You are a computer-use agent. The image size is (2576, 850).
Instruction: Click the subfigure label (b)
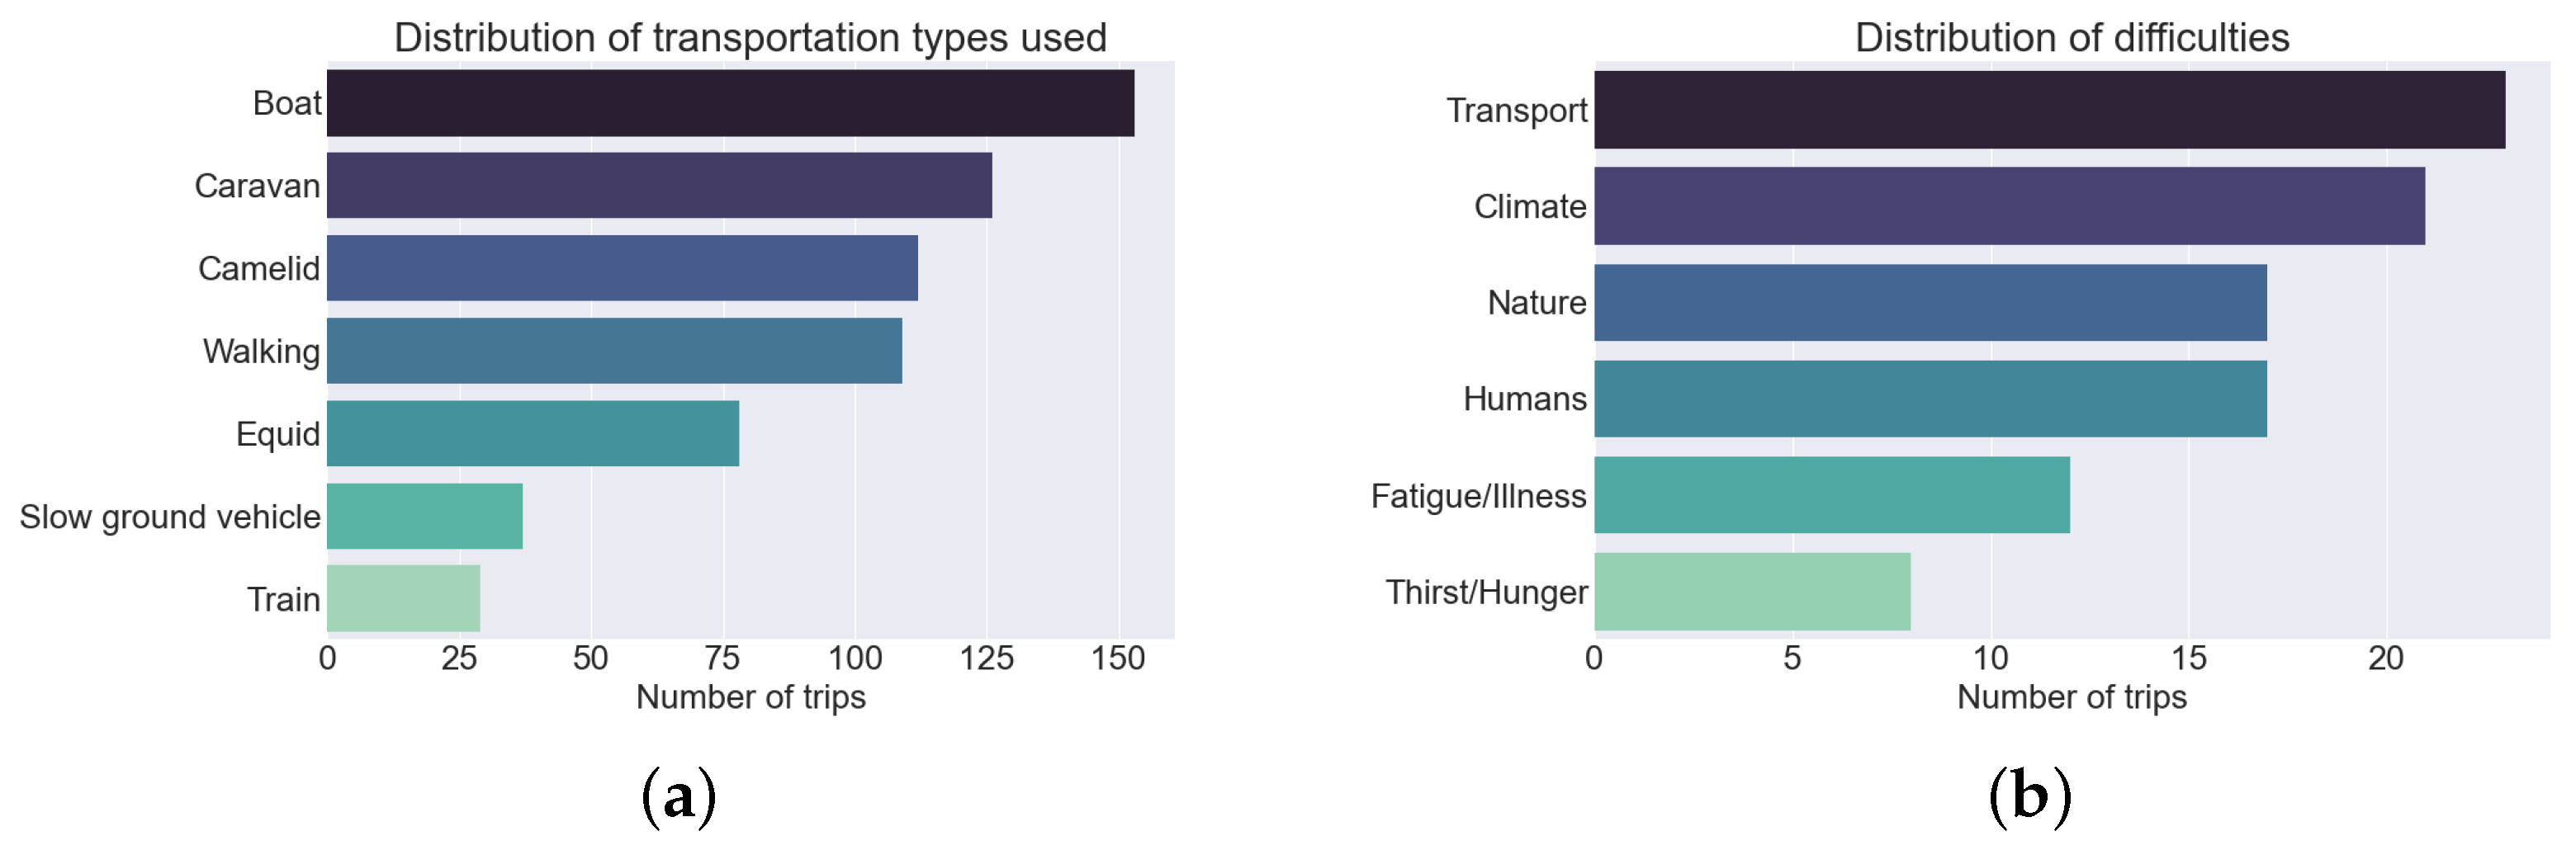(2029, 797)
